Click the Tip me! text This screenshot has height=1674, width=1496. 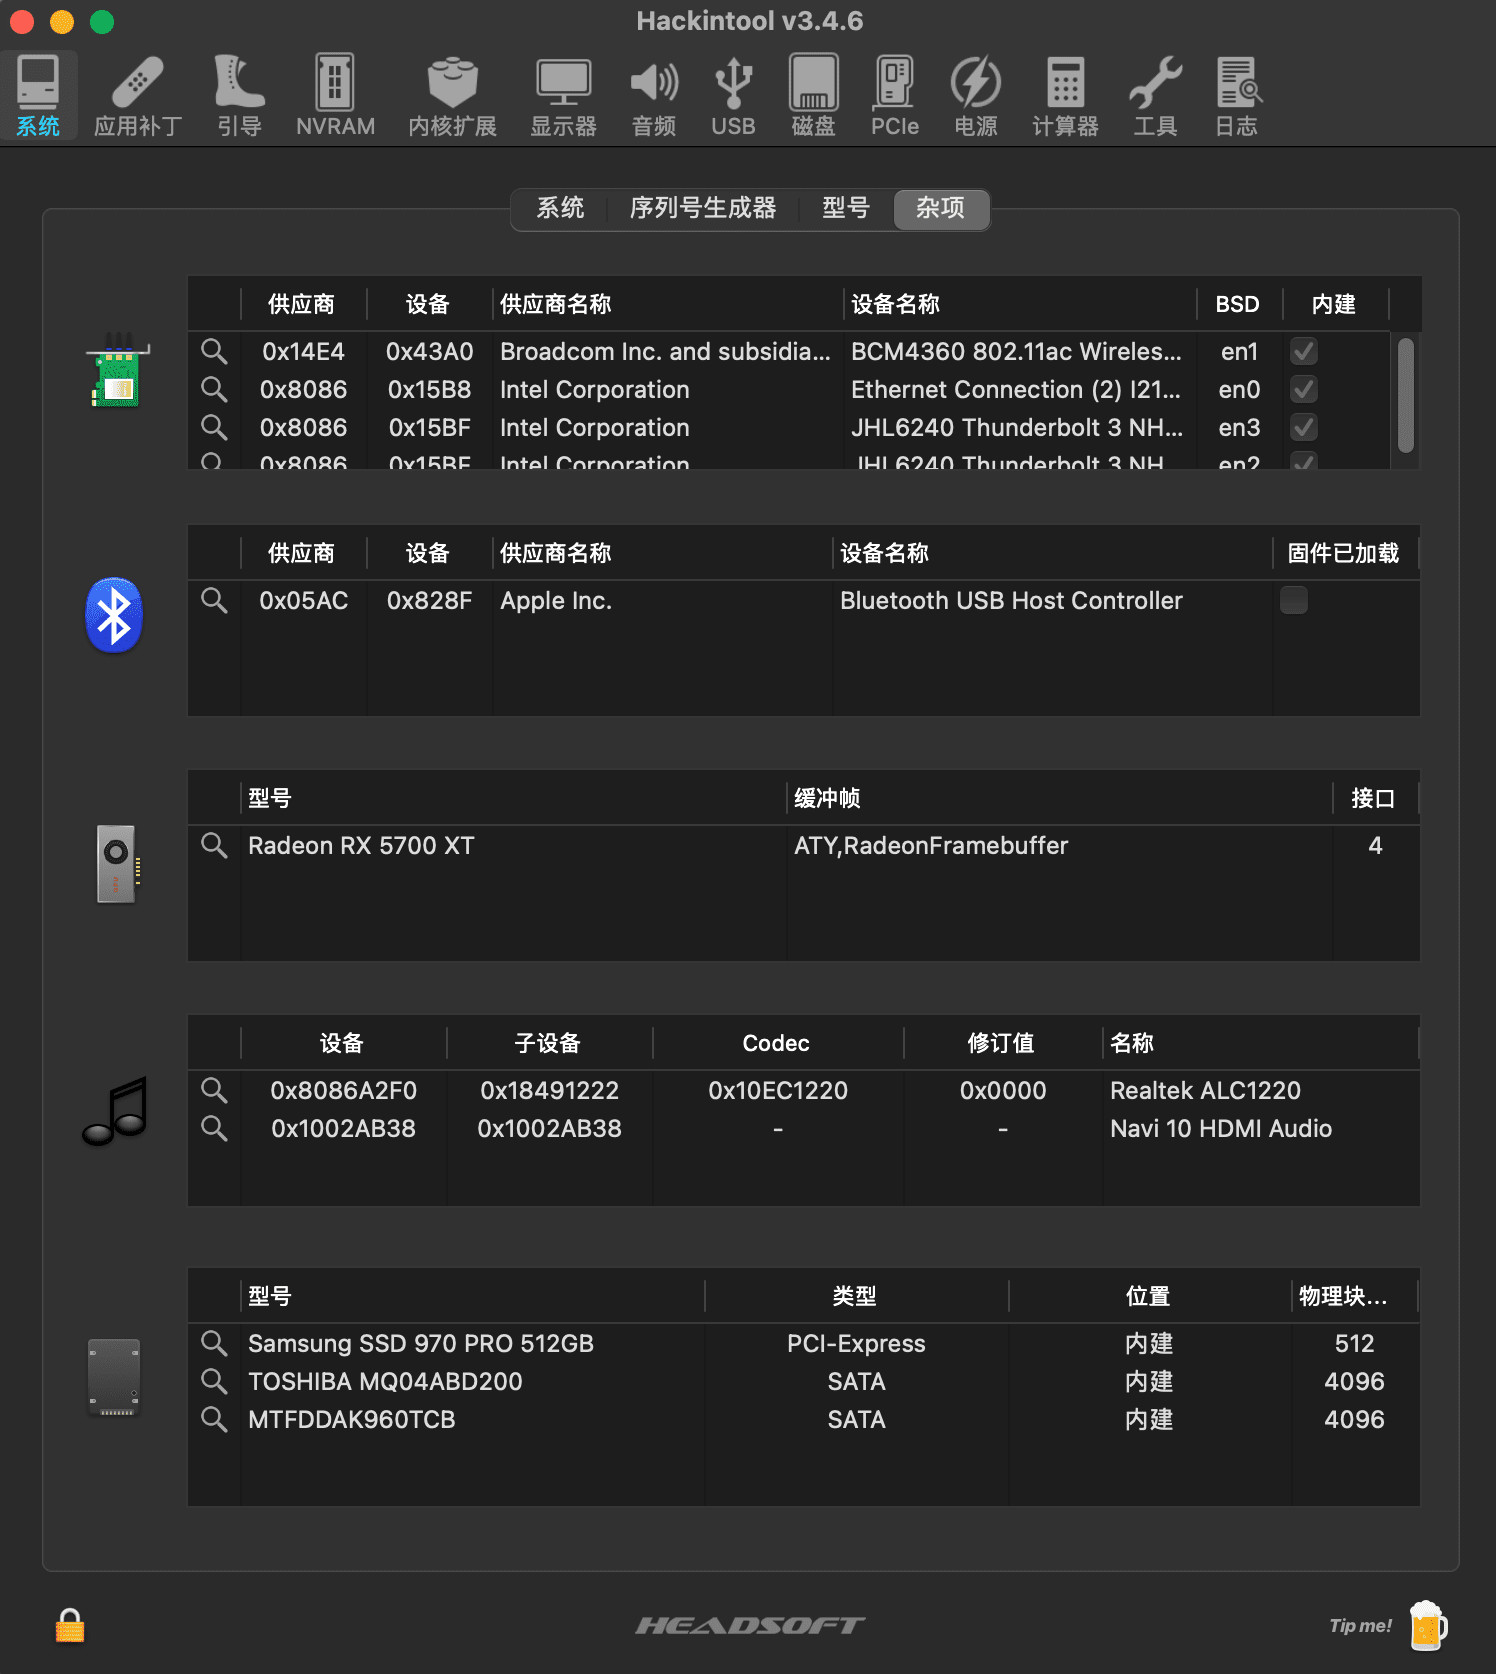pos(1360,1626)
